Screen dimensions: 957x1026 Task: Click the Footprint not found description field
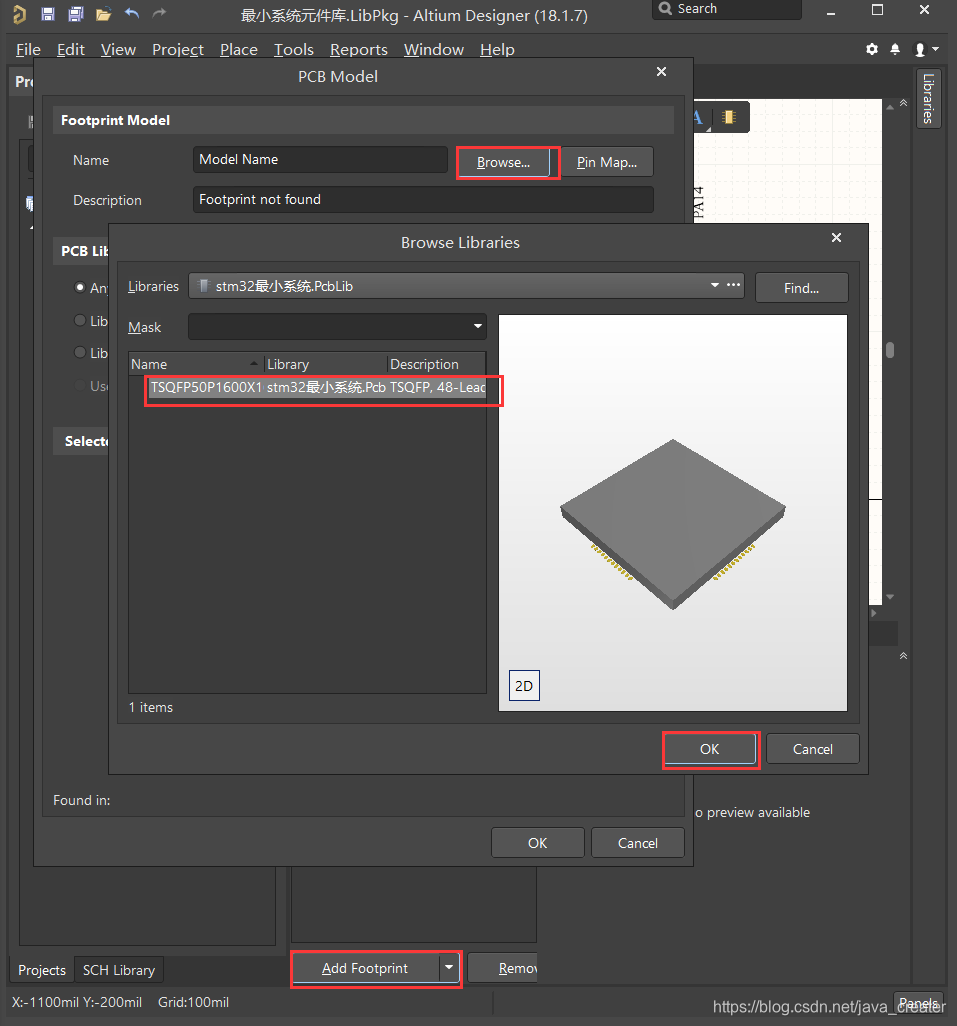423,200
